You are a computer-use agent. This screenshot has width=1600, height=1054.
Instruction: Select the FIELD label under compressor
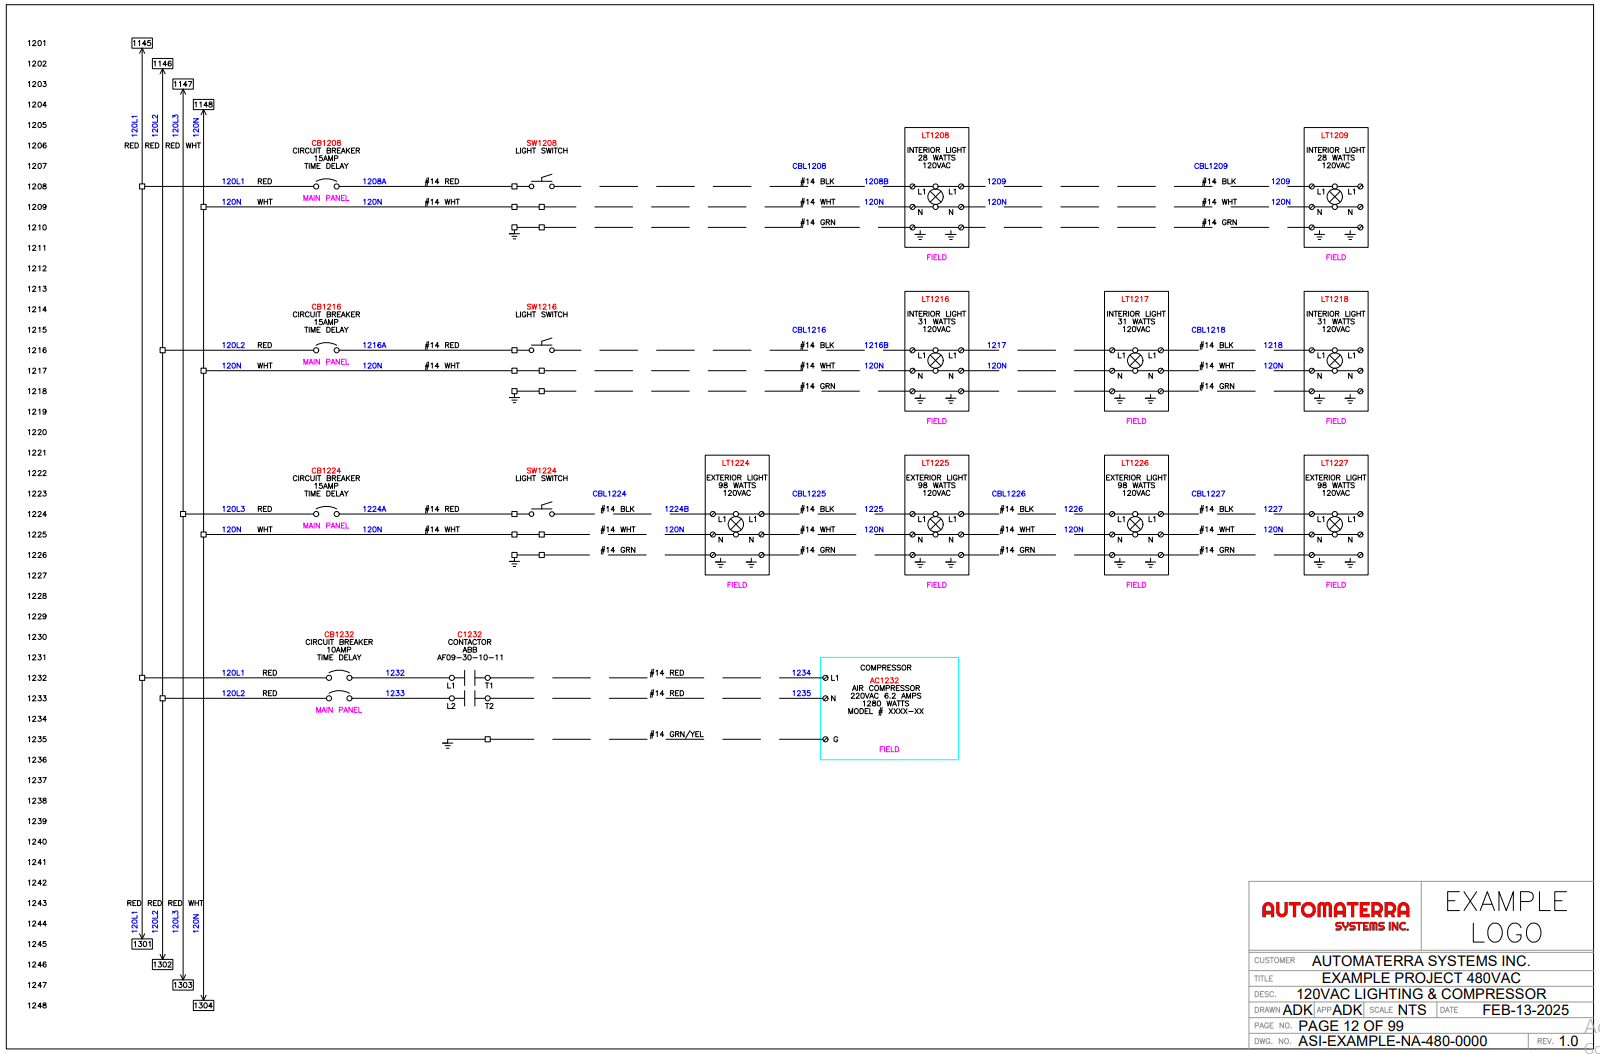[888, 748]
